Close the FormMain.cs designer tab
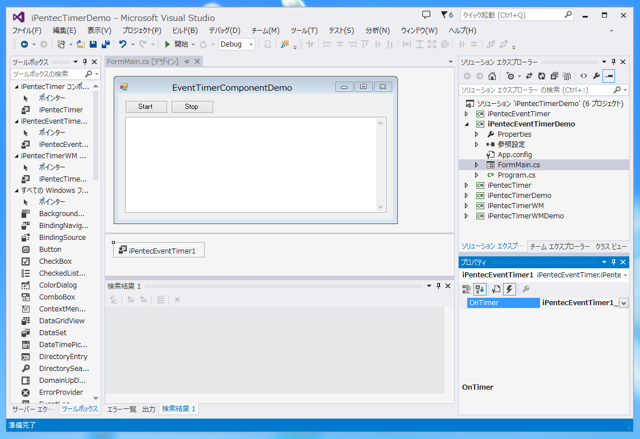The width and height of the screenshot is (640, 439). click(197, 61)
